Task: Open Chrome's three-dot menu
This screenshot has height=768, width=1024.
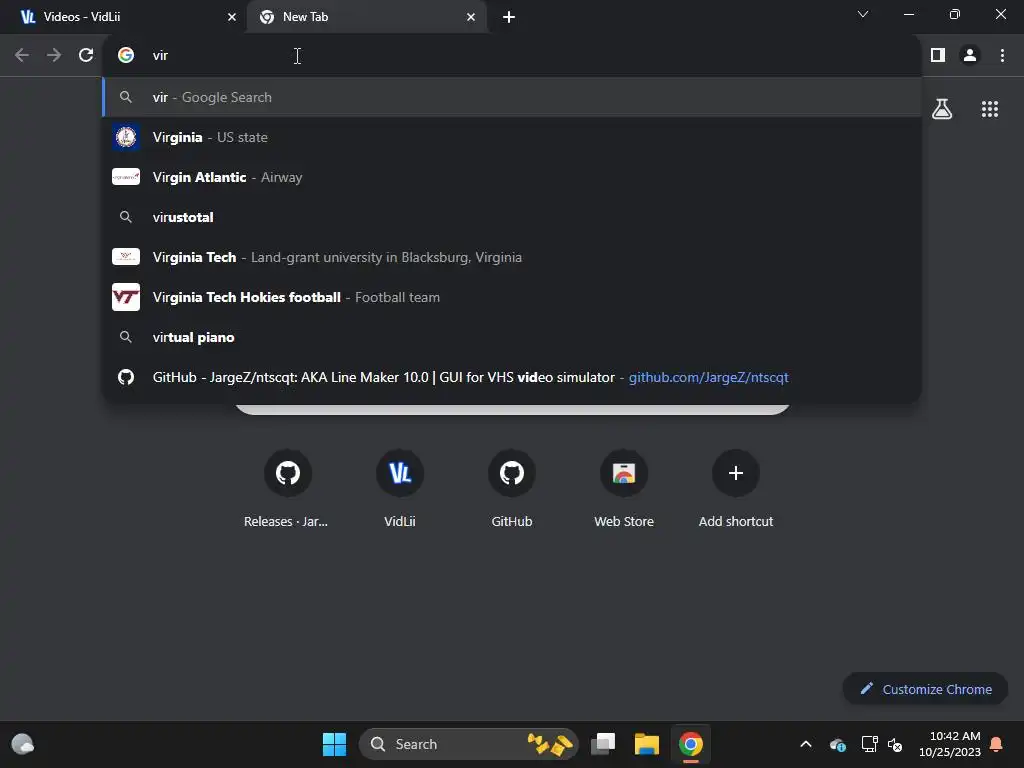Action: pyautogui.click(x=1002, y=56)
